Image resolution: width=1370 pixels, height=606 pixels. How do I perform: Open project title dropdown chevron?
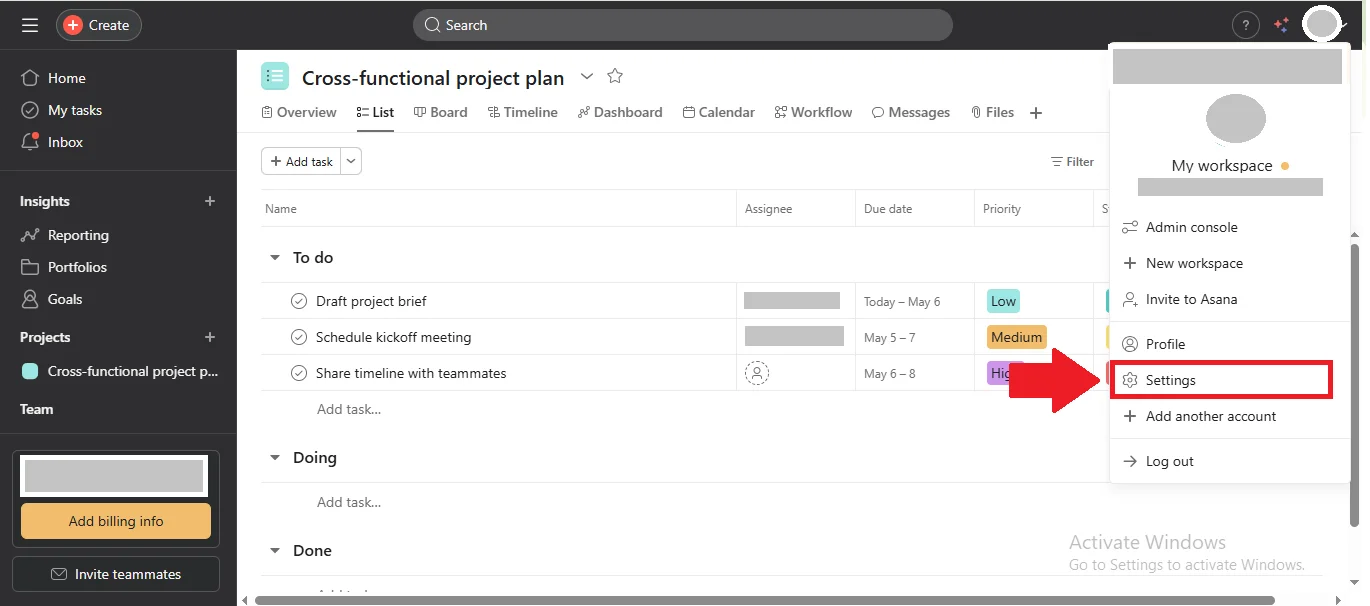[587, 76]
